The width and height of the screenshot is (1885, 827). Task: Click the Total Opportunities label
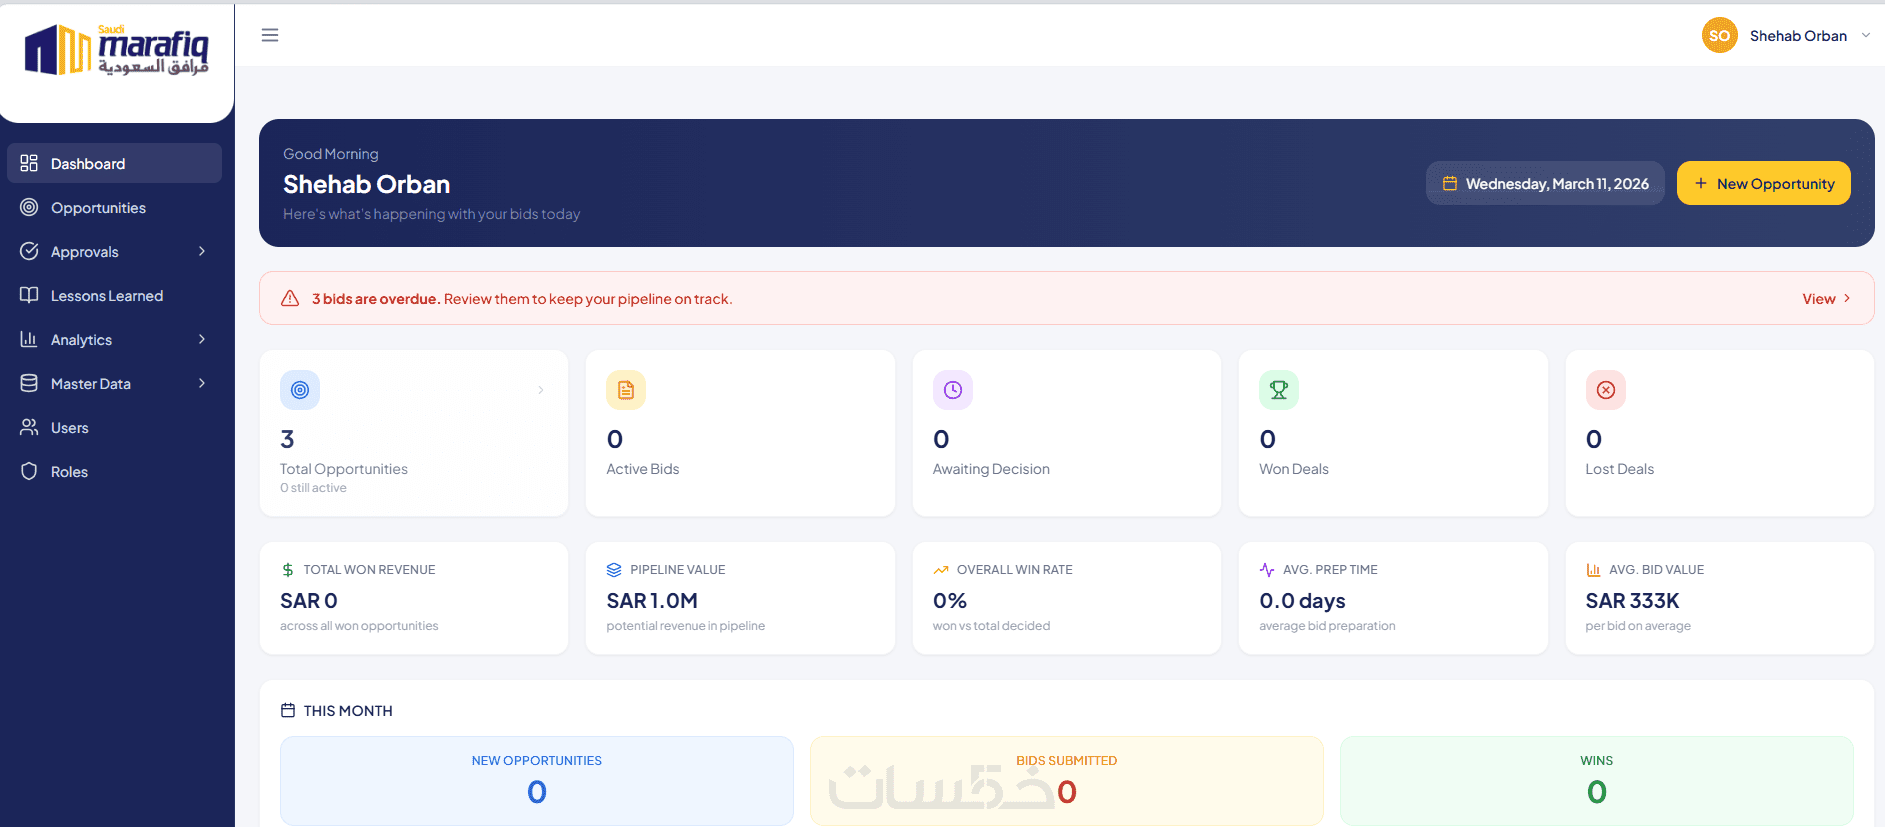(344, 469)
